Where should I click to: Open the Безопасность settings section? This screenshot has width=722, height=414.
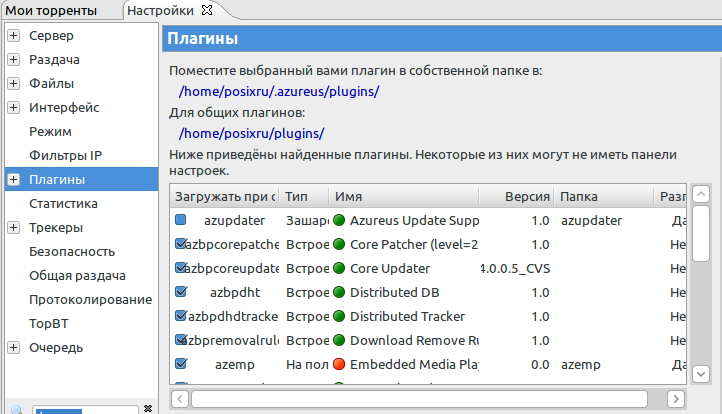(72, 251)
